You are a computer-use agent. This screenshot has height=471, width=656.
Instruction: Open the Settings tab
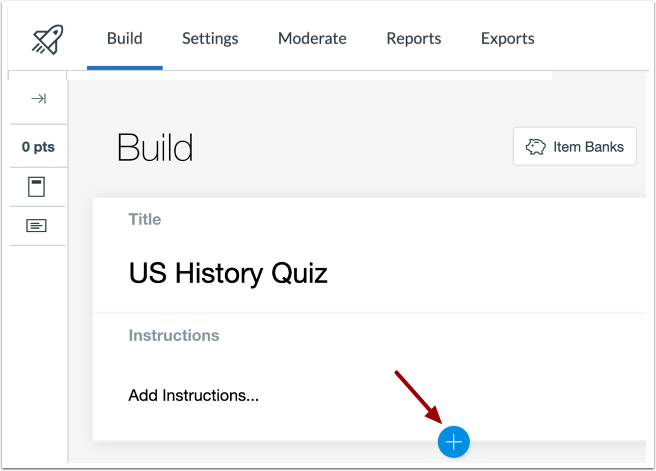(210, 39)
